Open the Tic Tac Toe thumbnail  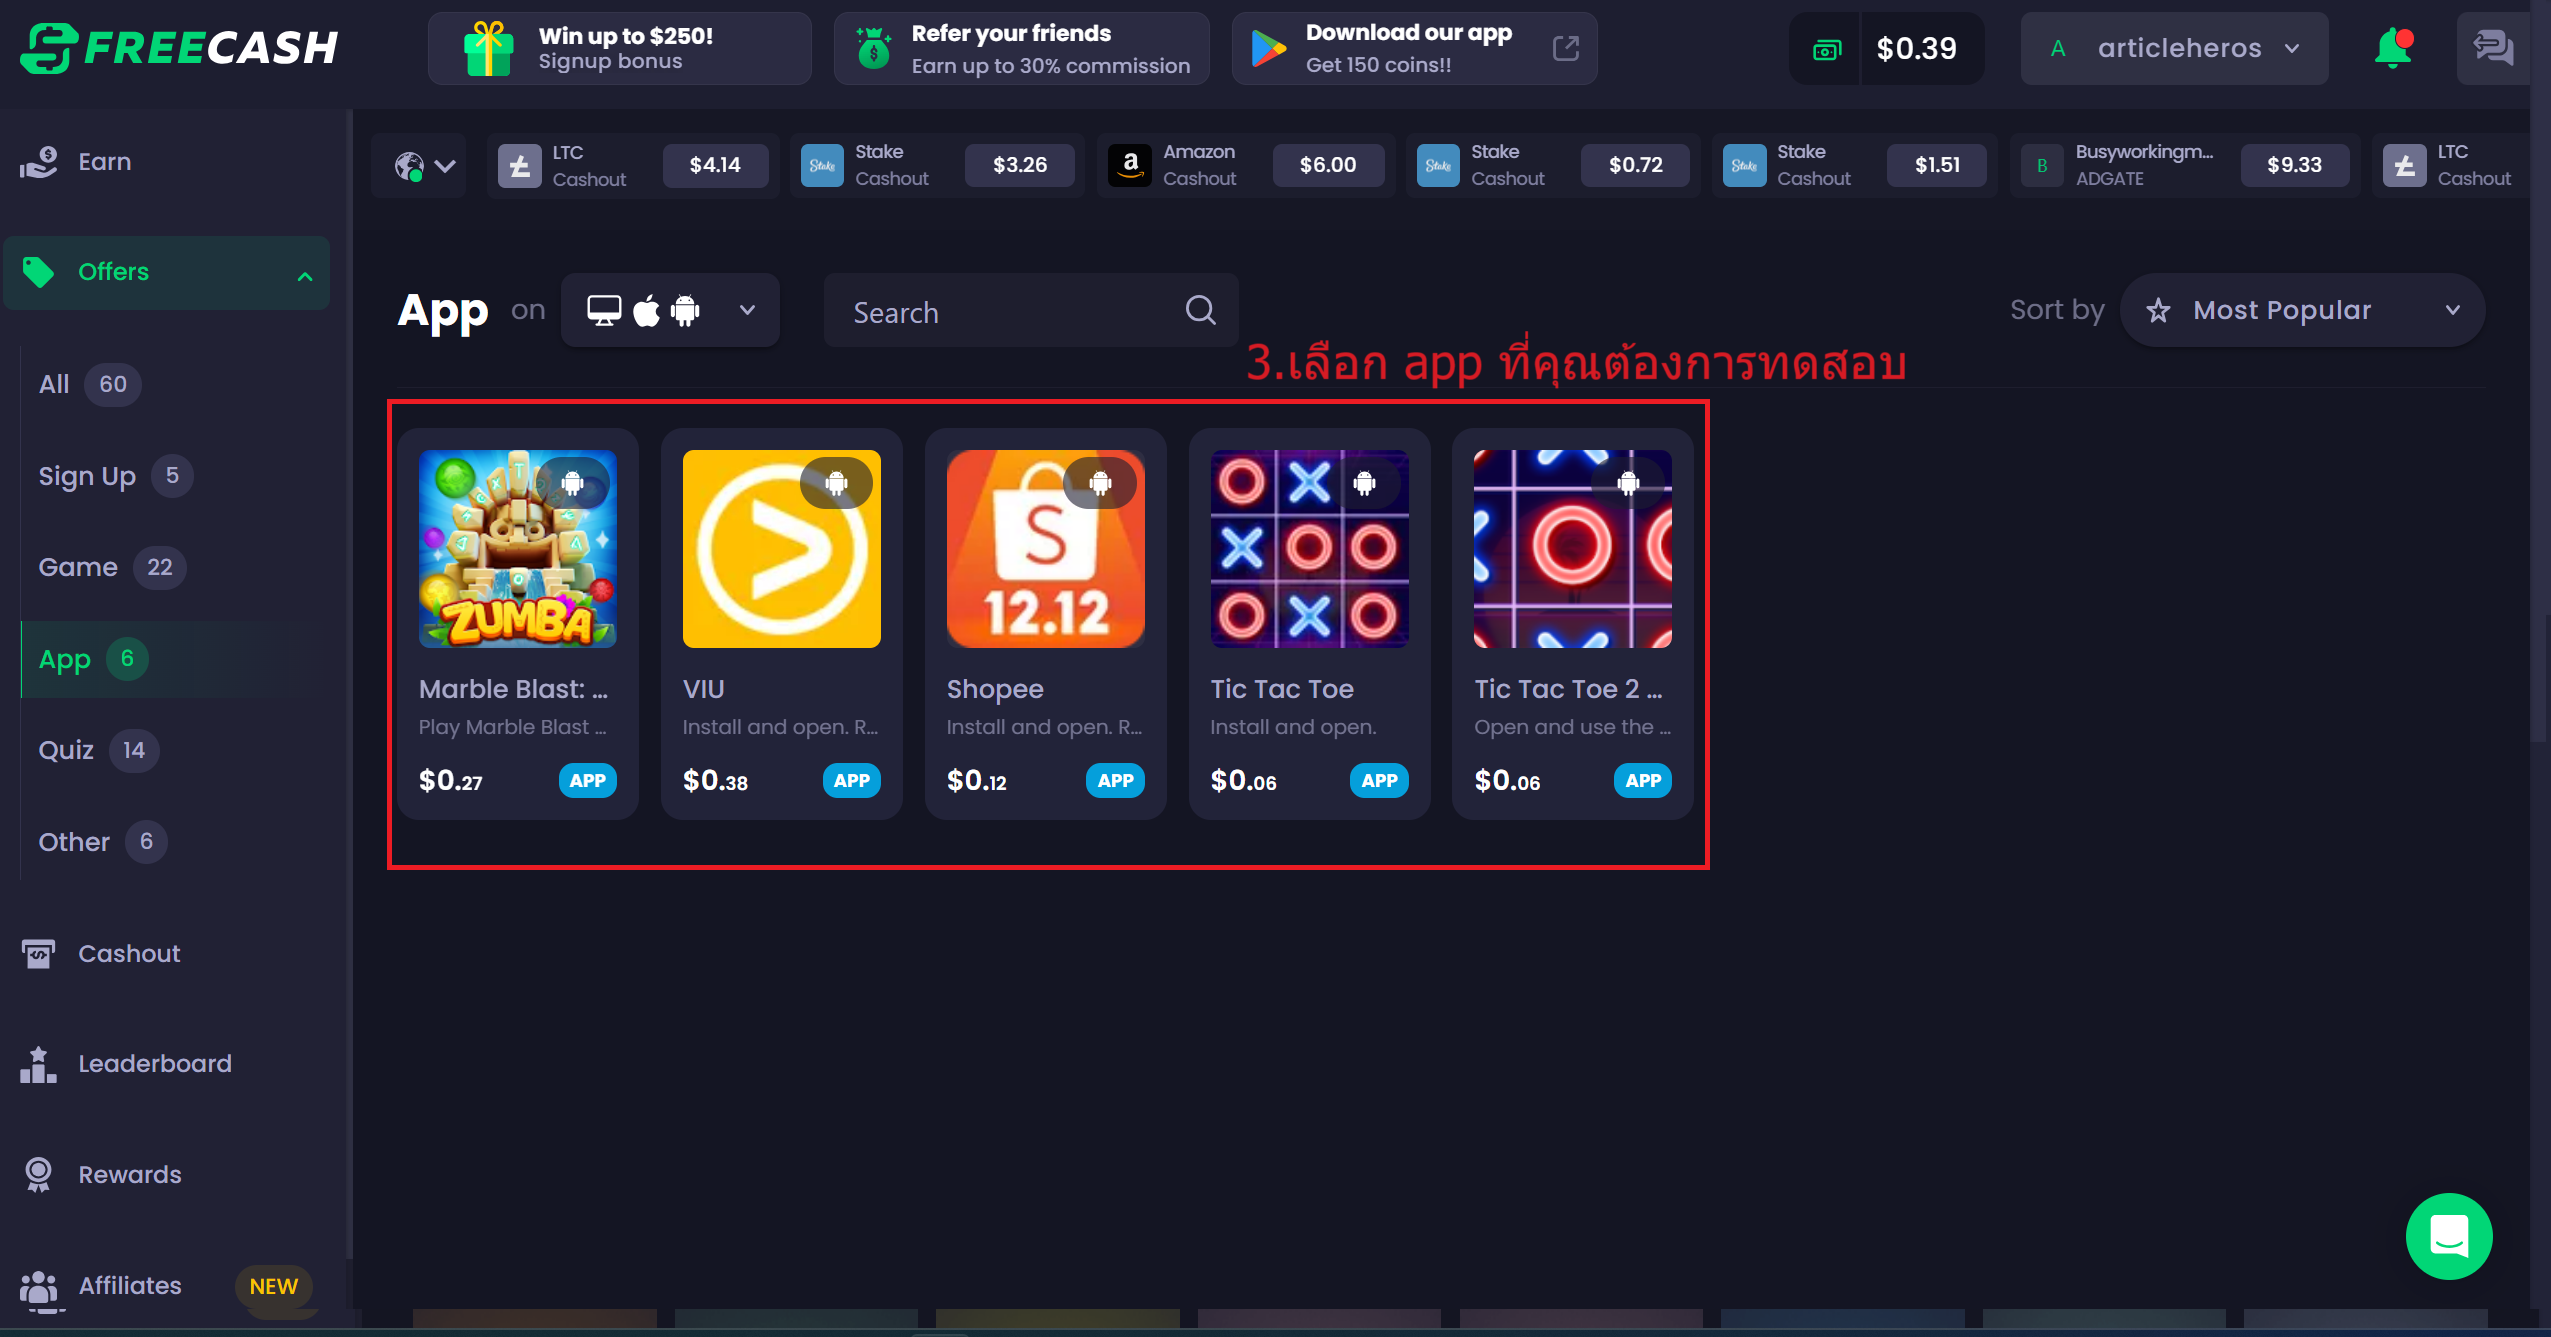coord(1309,548)
